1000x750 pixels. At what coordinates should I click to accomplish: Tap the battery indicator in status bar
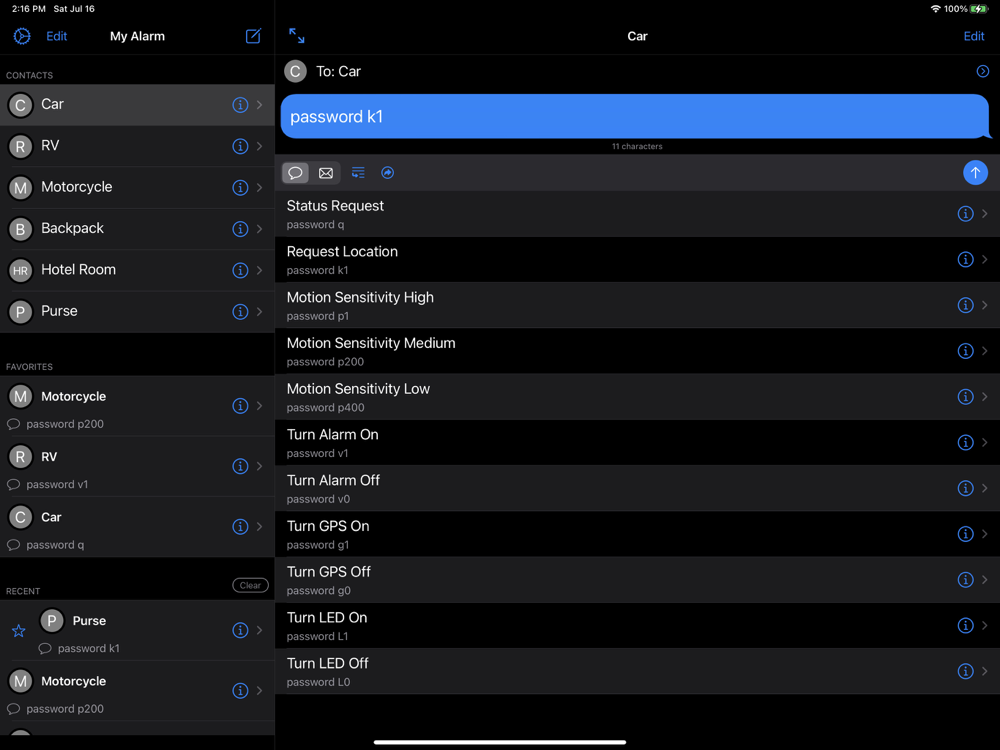[x=978, y=9]
